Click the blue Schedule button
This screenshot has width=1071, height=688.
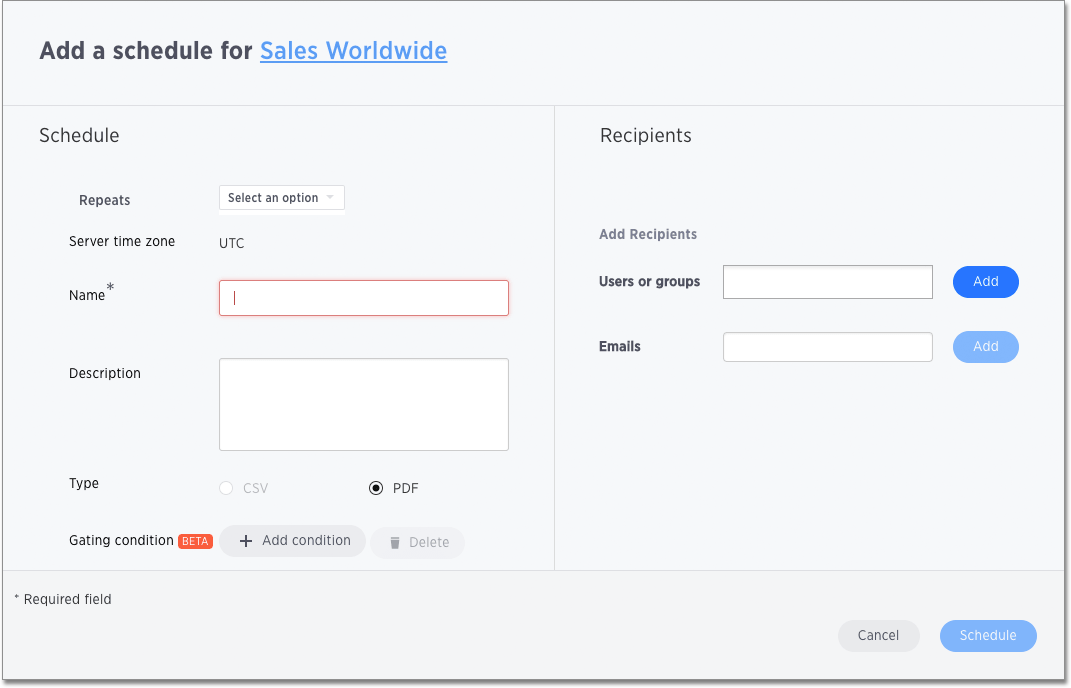(x=987, y=635)
